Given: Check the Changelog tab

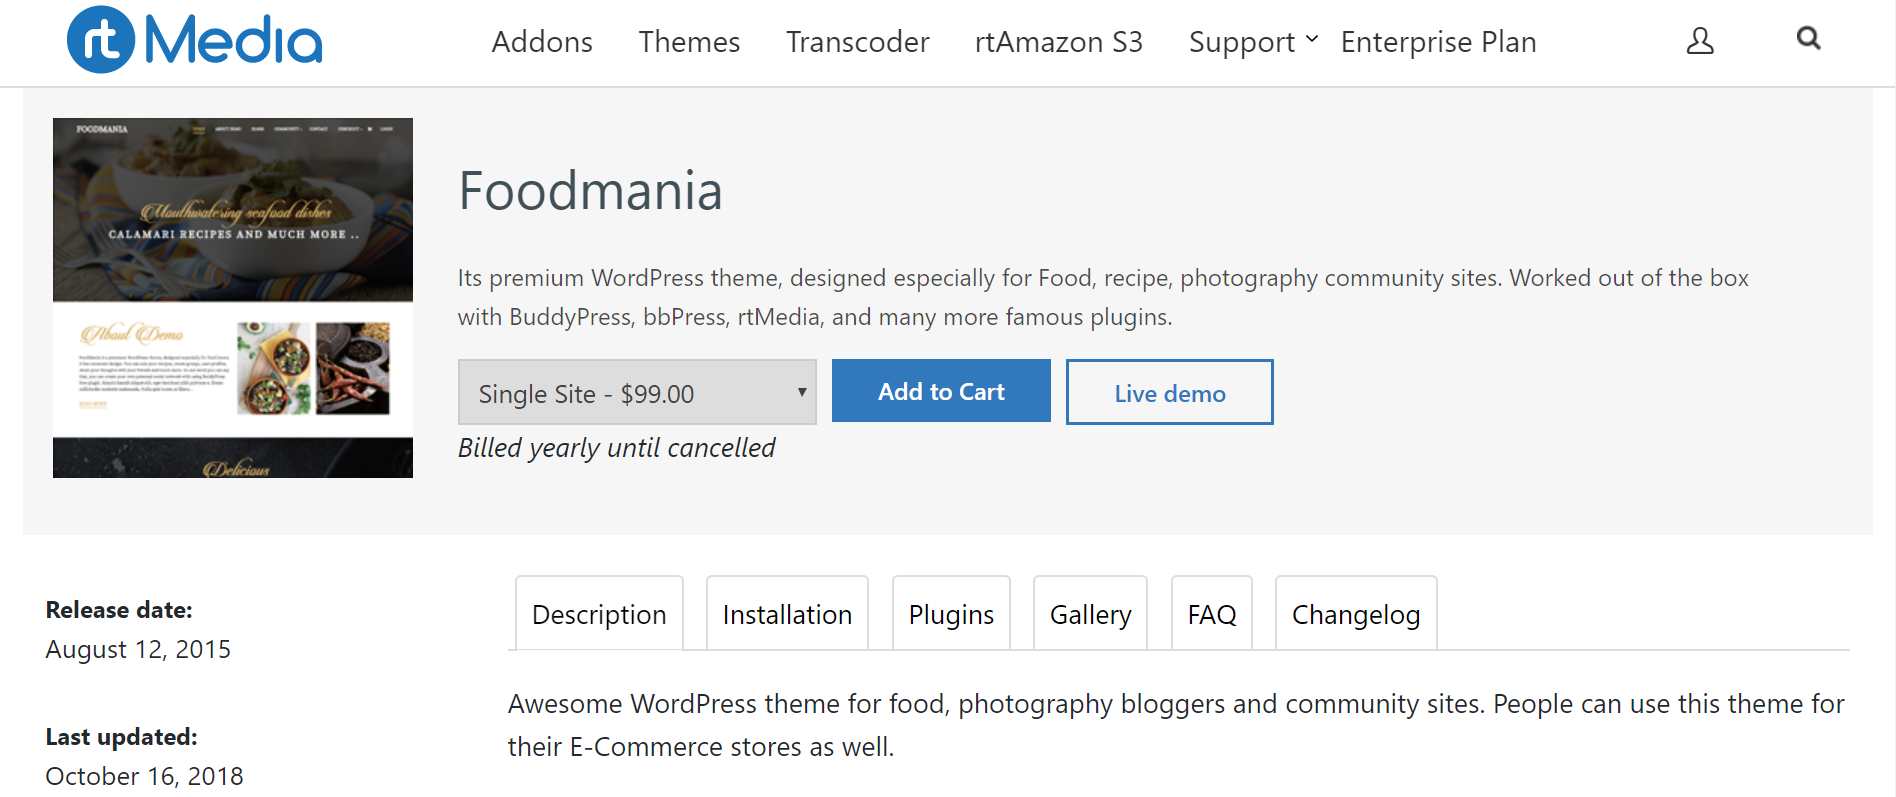Looking at the screenshot, I should 1355,613.
